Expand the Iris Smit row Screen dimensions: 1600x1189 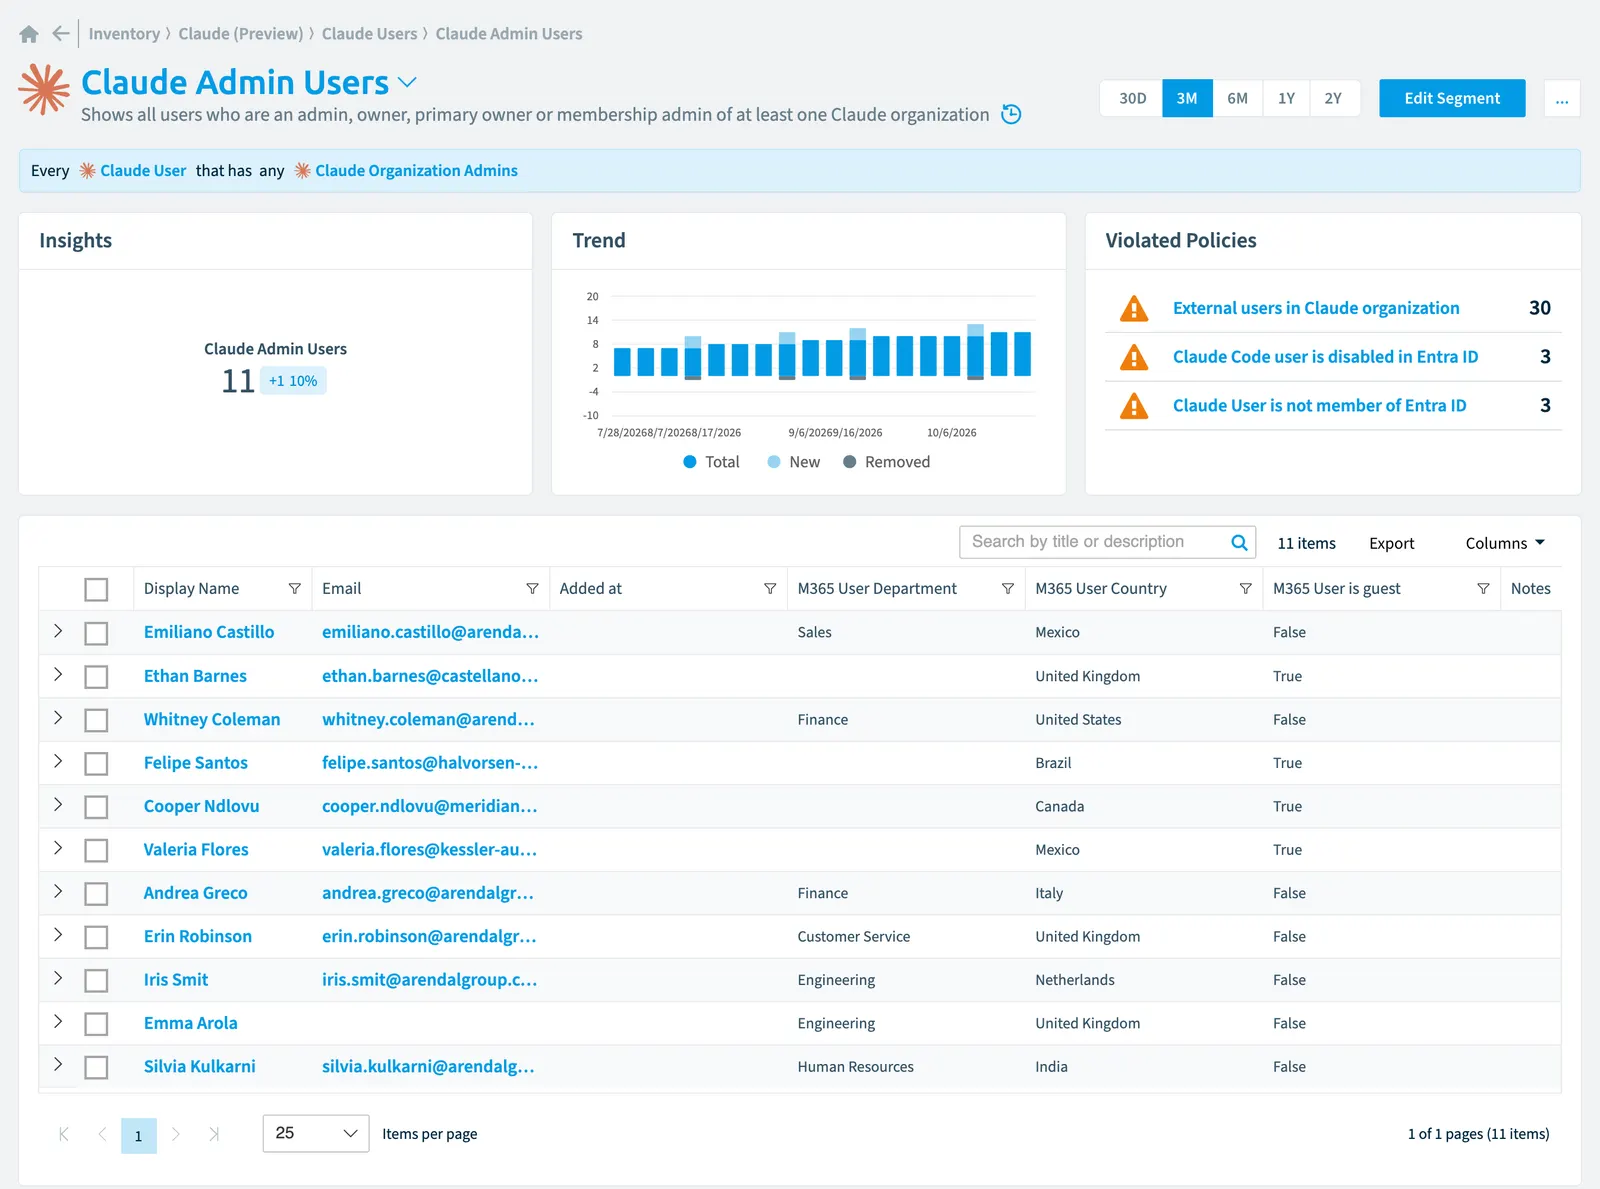tap(58, 978)
